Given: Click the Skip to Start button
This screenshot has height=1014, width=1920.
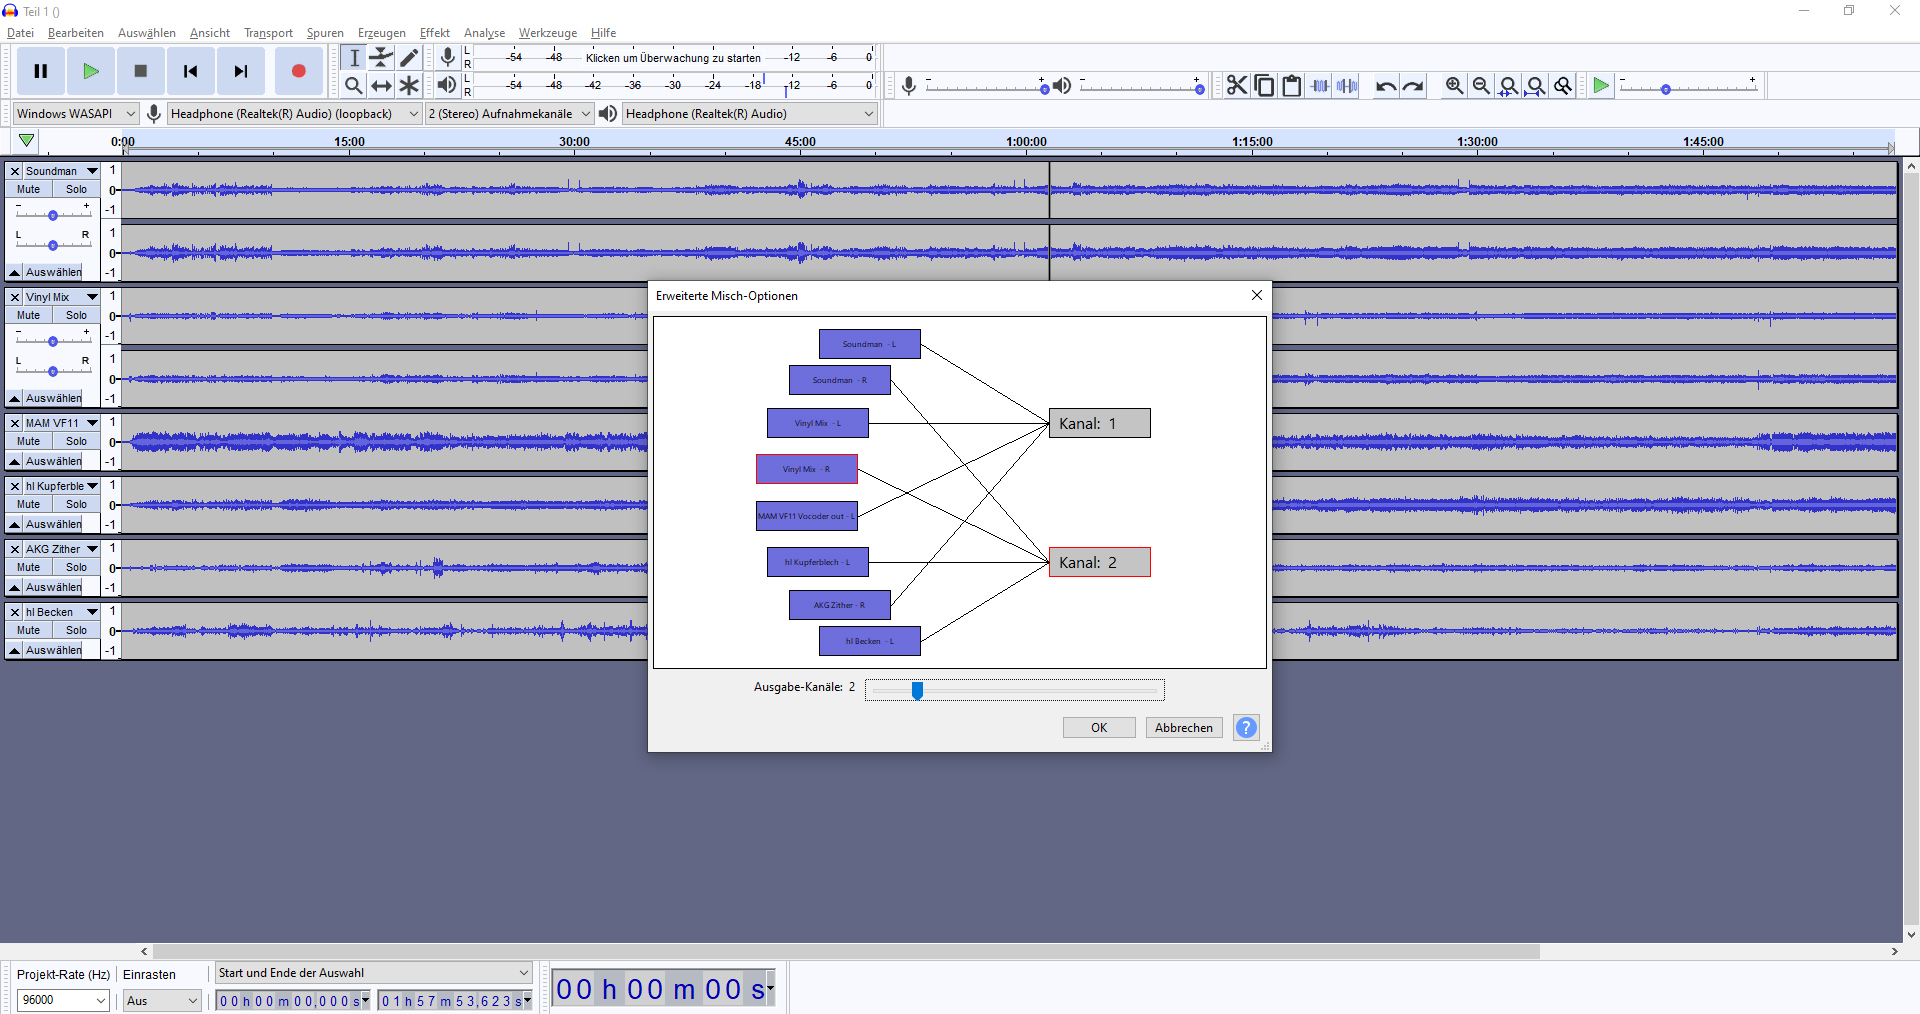Looking at the screenshot, I should 190,71.
